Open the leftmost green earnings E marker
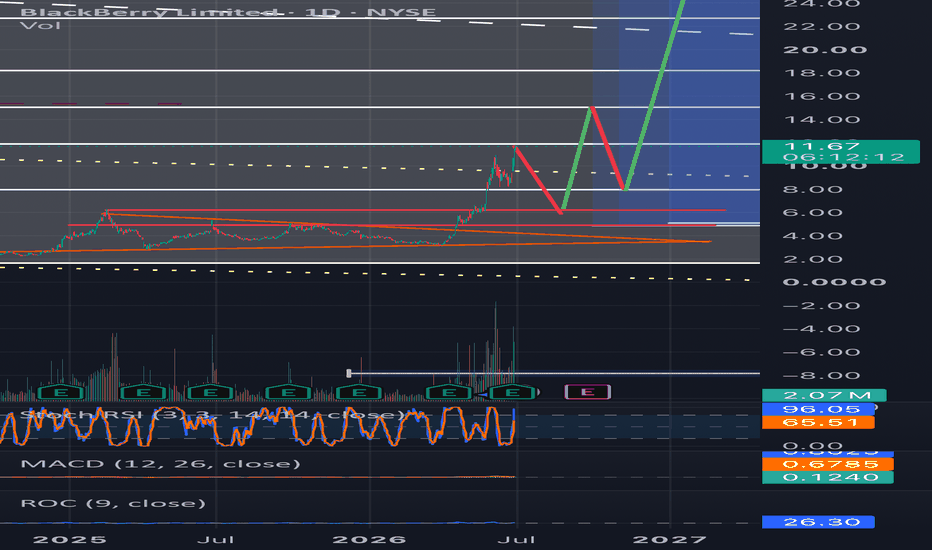The width and height of the screenshot is (932, 550). point(61,392)
